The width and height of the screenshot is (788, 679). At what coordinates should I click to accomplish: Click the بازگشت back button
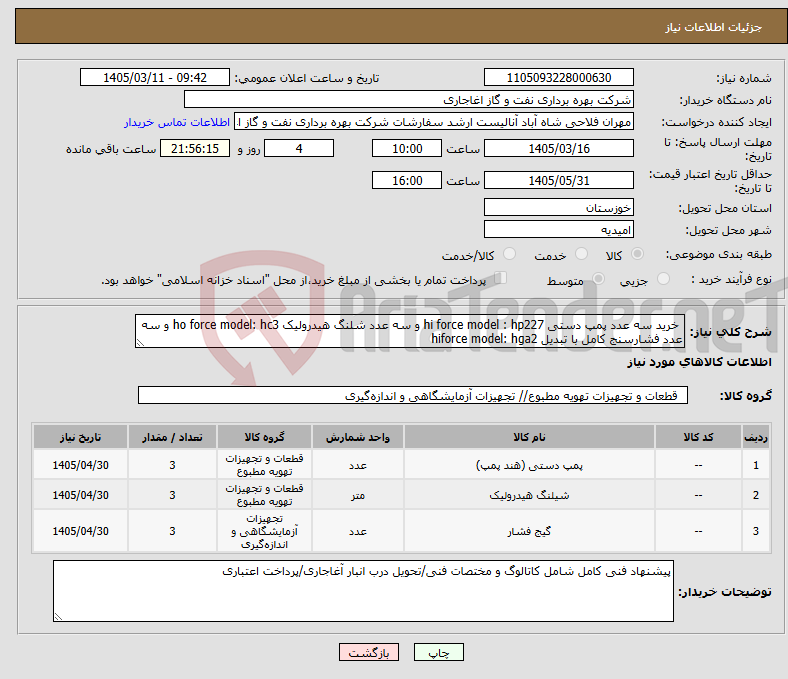pyautogui.click(x=369, y=652)
